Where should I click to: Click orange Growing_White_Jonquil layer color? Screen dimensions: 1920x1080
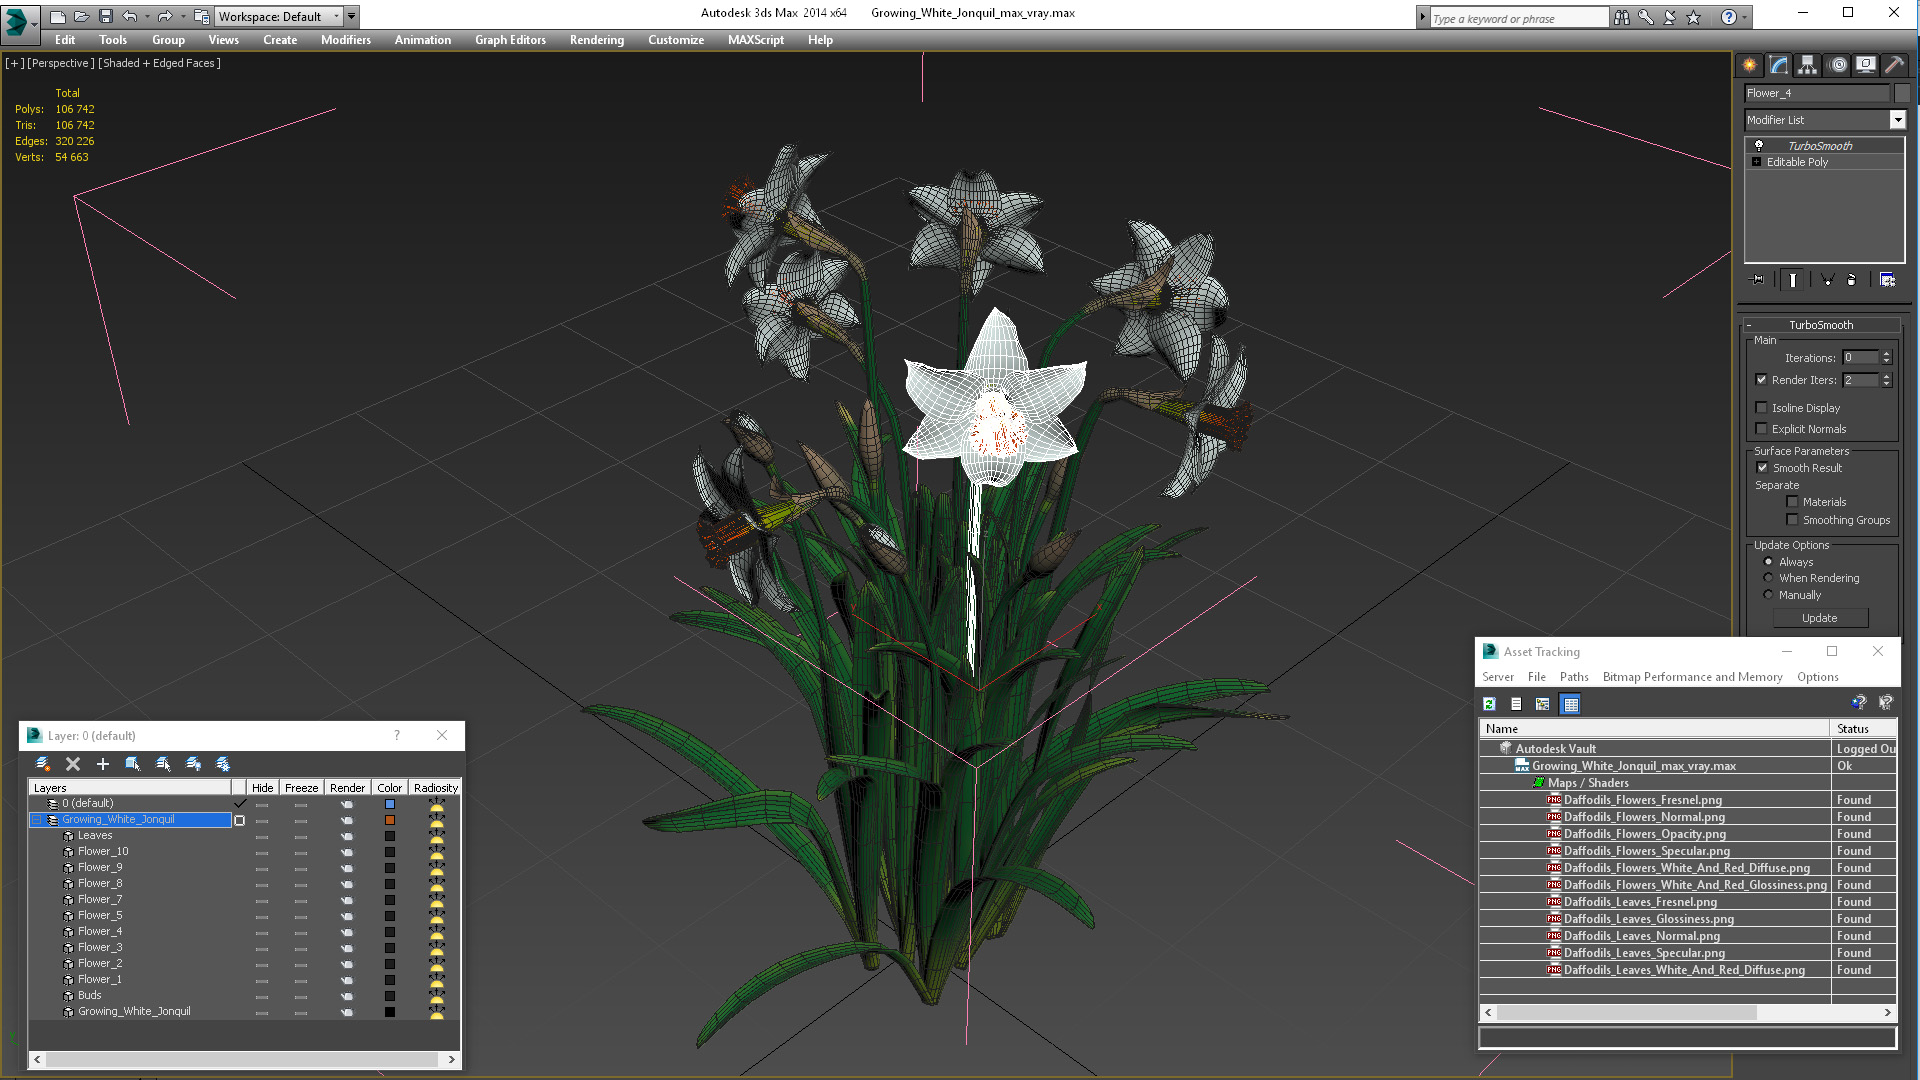(x=390, y=820)
